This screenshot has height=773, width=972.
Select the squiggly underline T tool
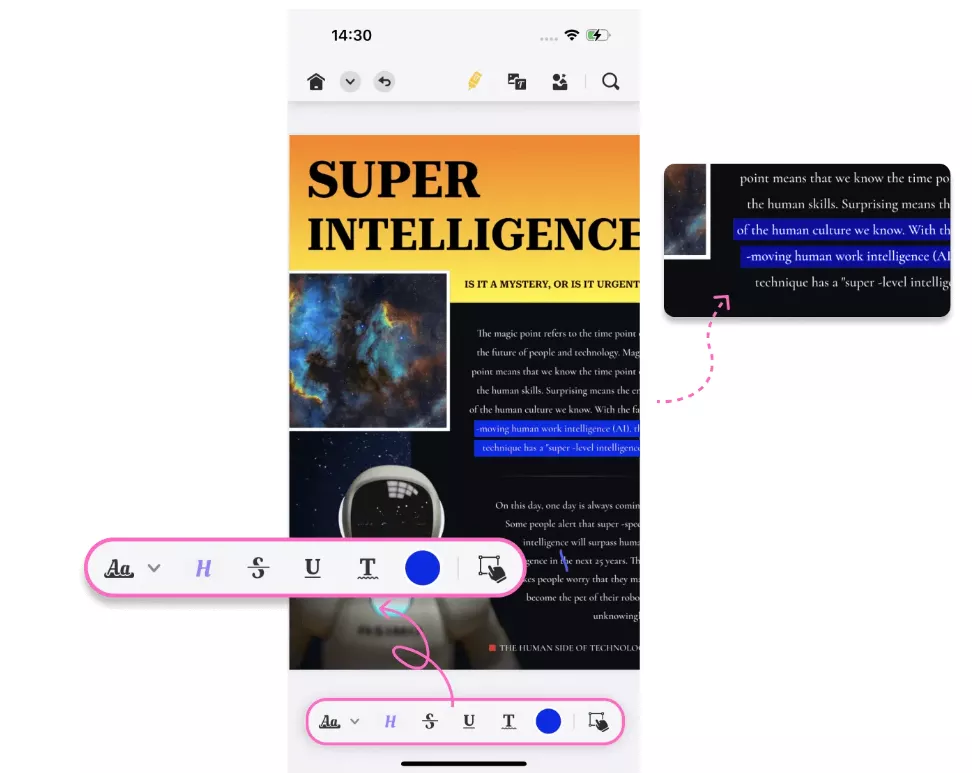click(x=367, y=568)
